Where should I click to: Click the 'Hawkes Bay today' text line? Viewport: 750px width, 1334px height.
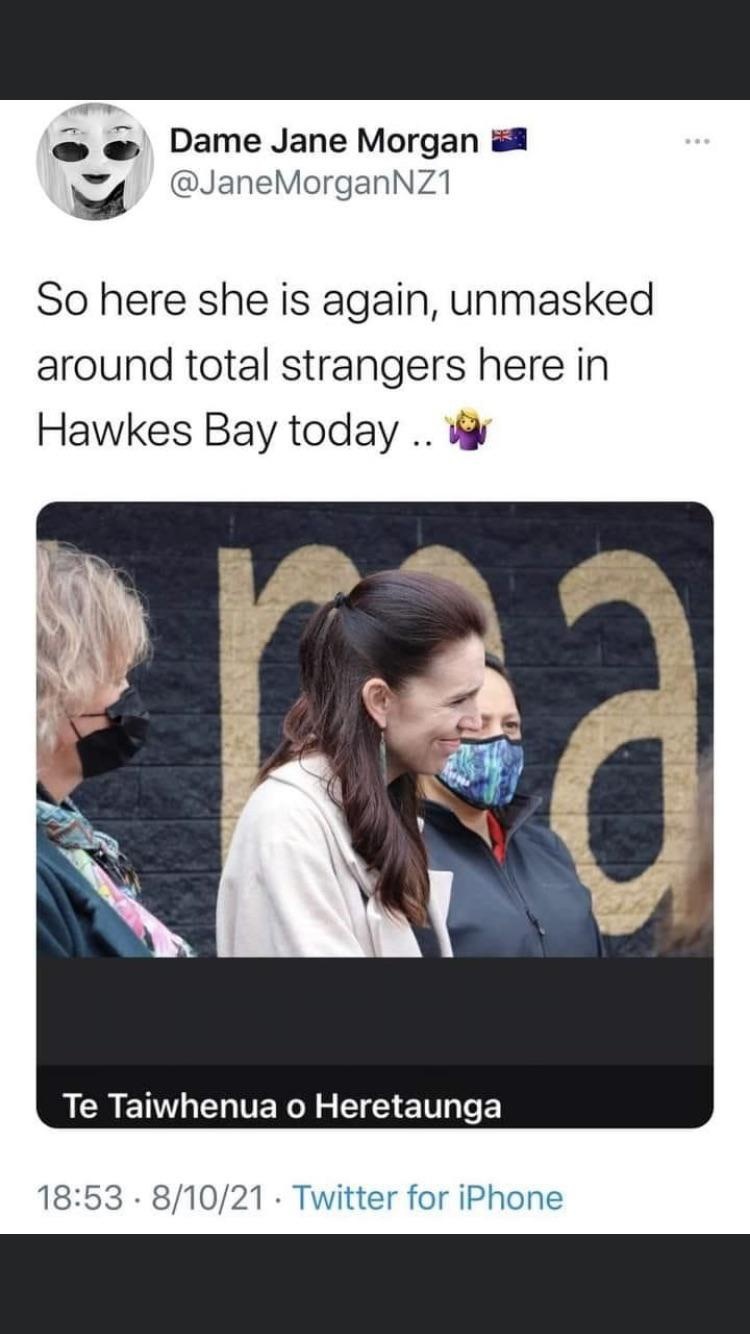236,431
